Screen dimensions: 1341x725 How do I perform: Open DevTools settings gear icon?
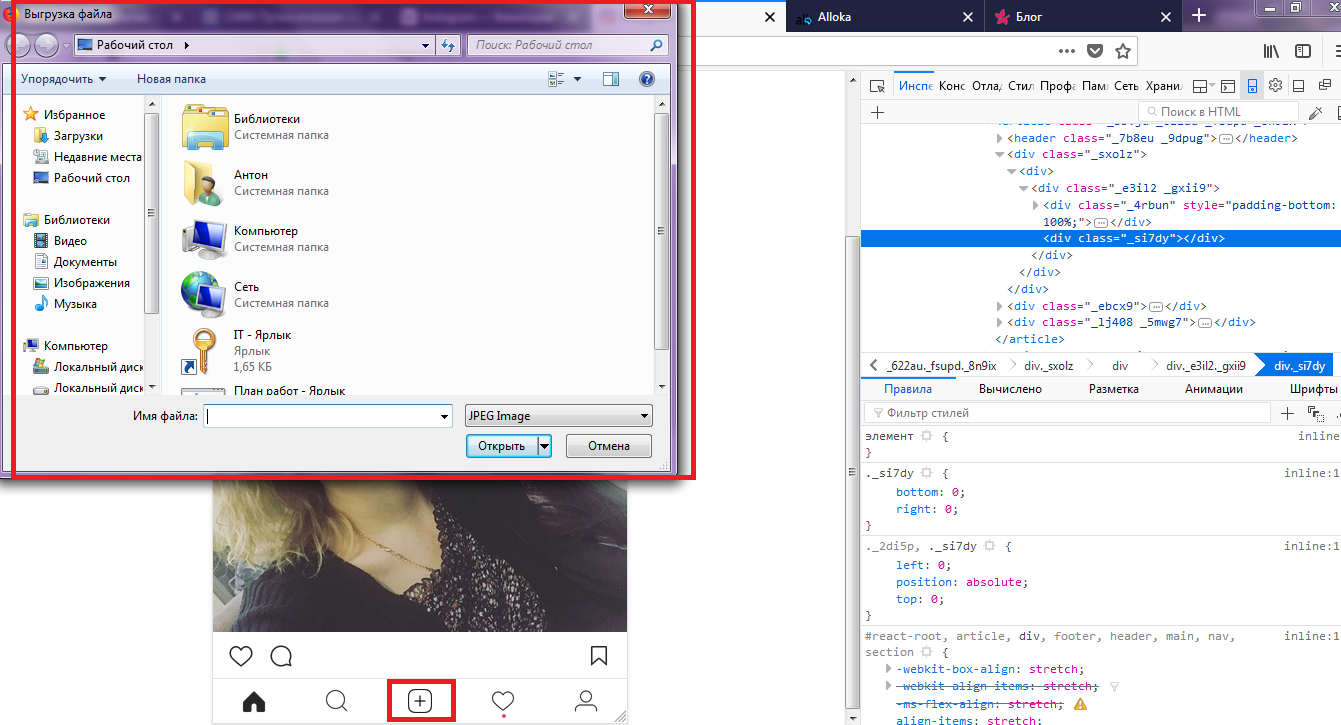(x=1275, y=86)
